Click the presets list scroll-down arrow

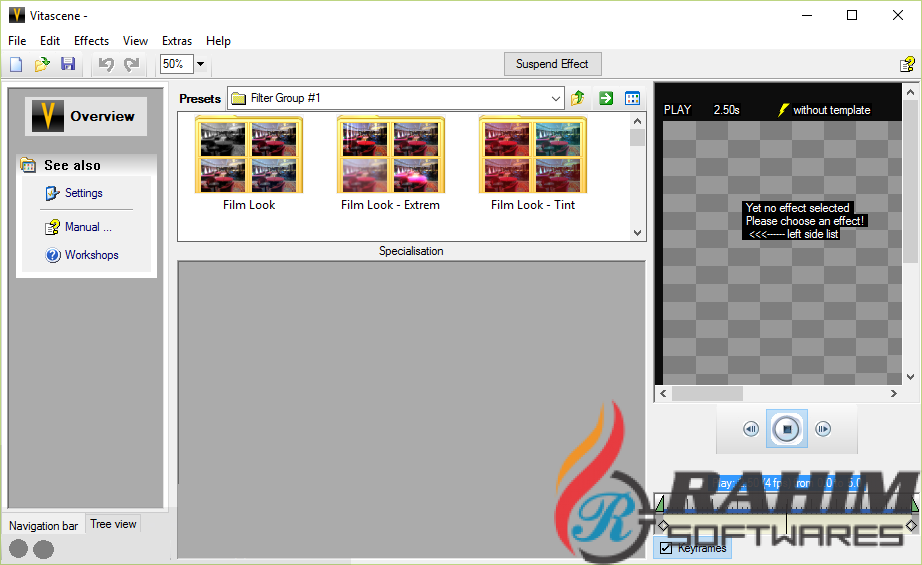coord(637,233)
